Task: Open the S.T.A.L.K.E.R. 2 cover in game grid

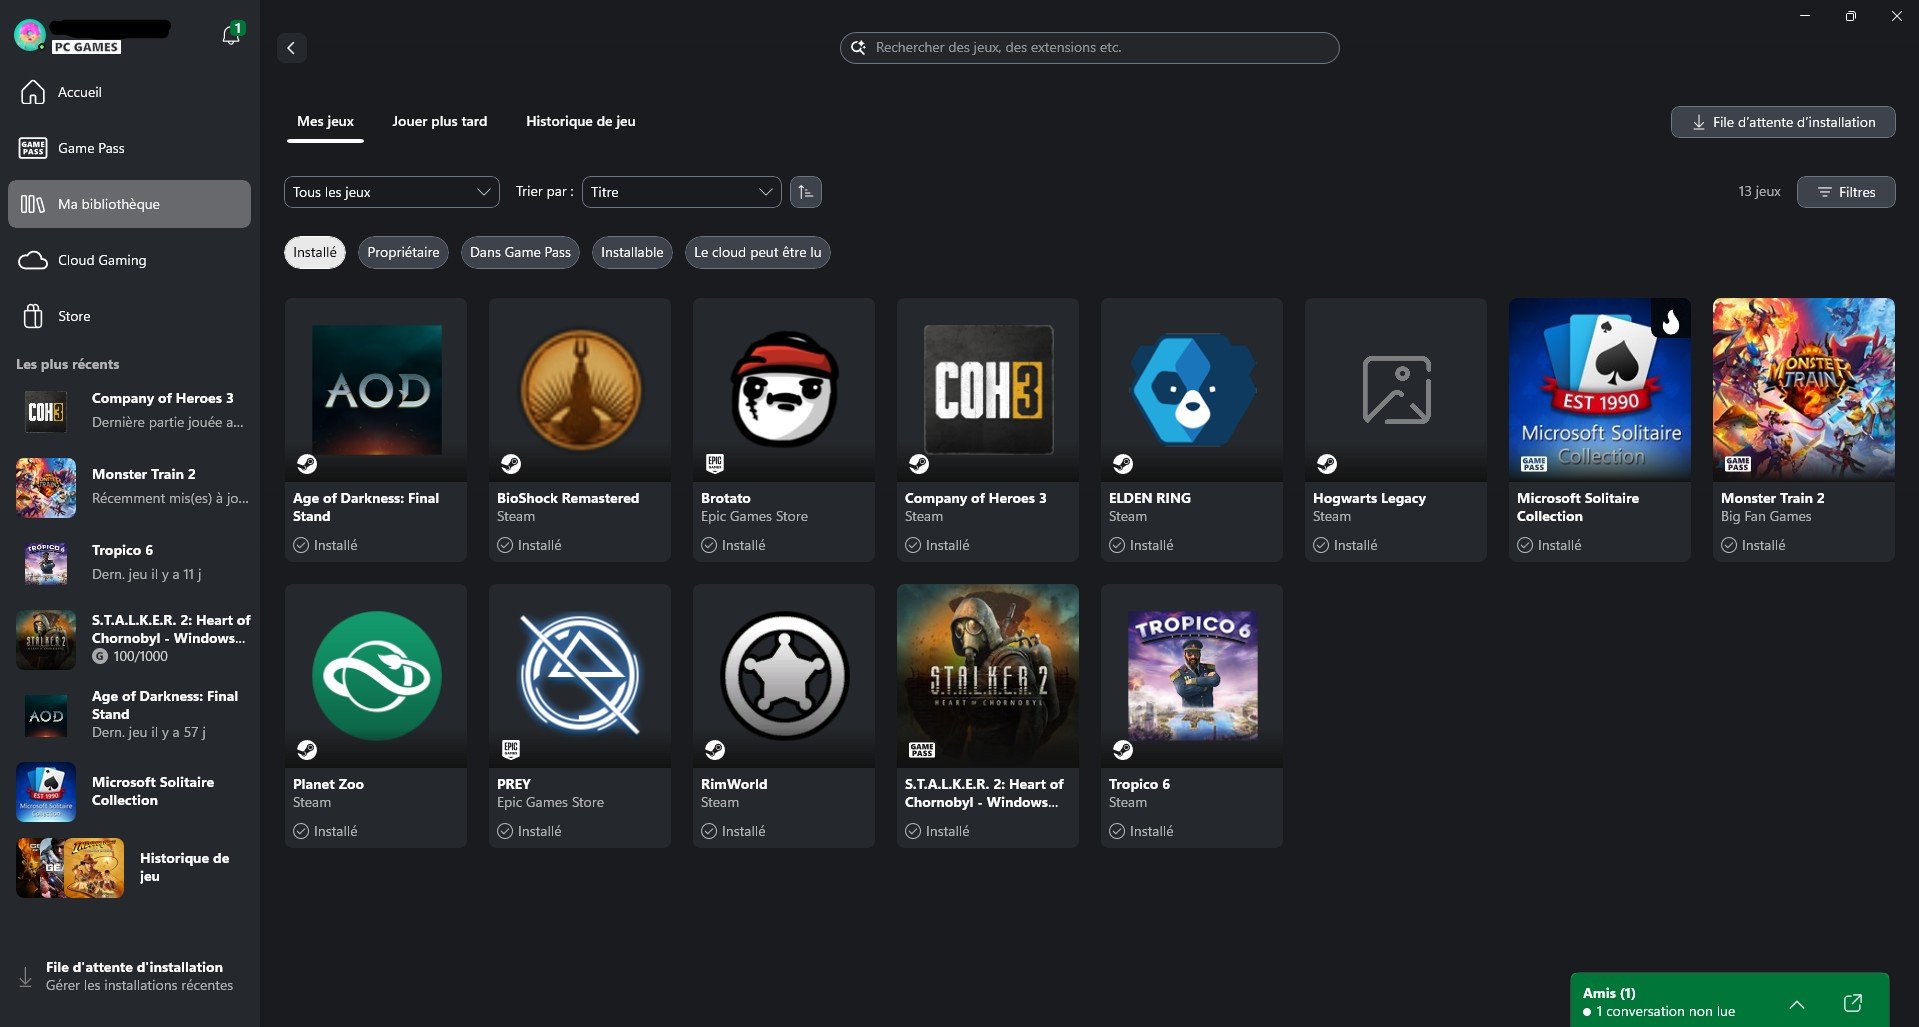Action: coord(988,675)
